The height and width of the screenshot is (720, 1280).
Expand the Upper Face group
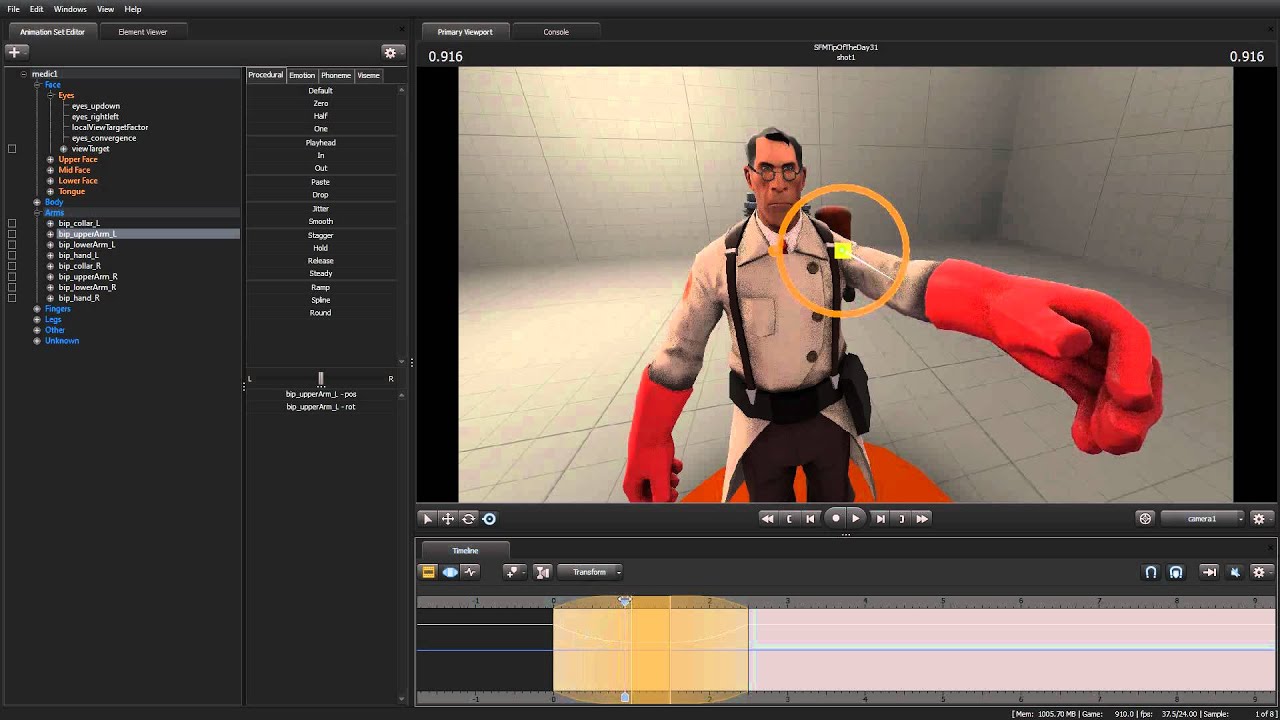click(50, 159)
